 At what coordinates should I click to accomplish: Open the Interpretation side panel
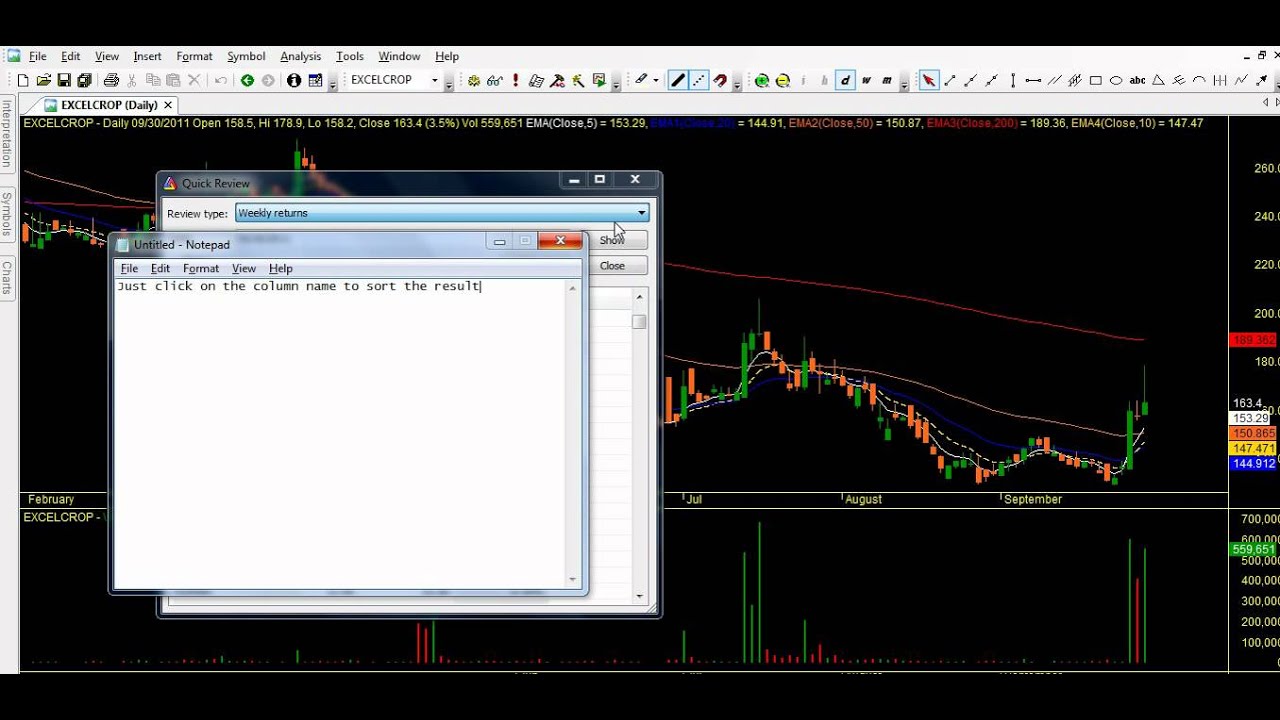tap(7, 133)
